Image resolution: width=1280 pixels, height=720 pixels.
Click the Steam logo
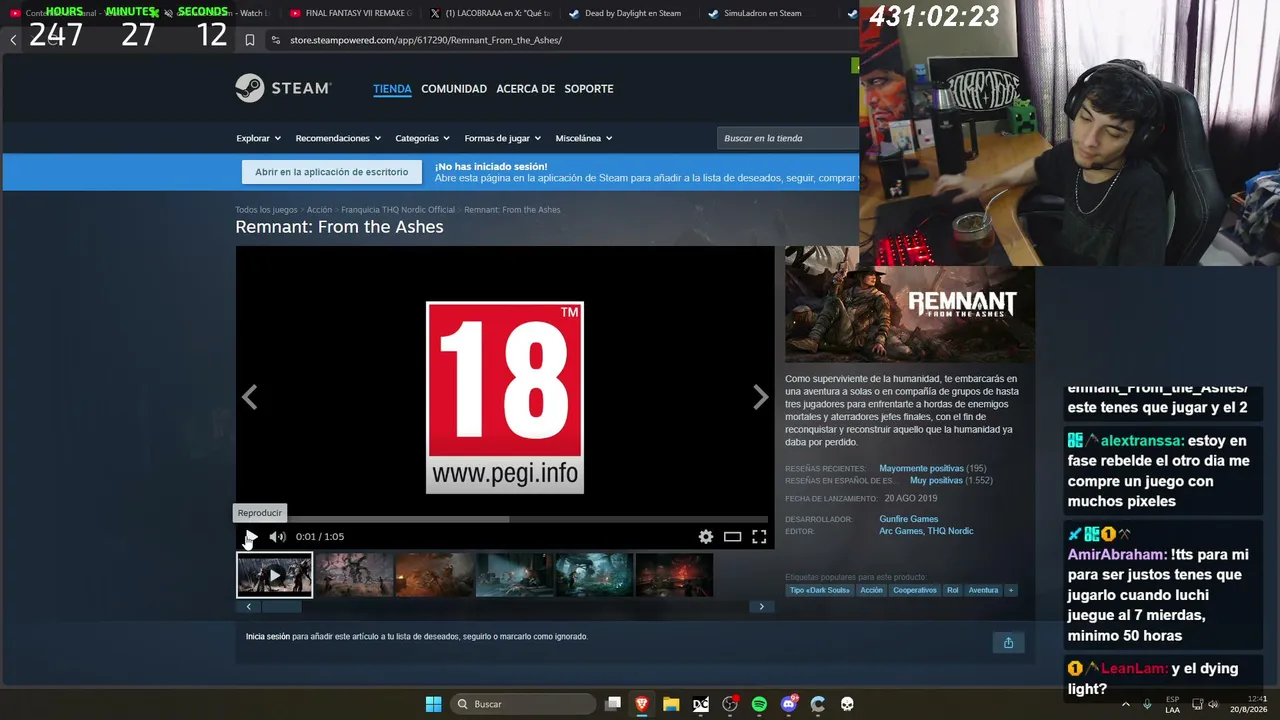pos(283,88)
